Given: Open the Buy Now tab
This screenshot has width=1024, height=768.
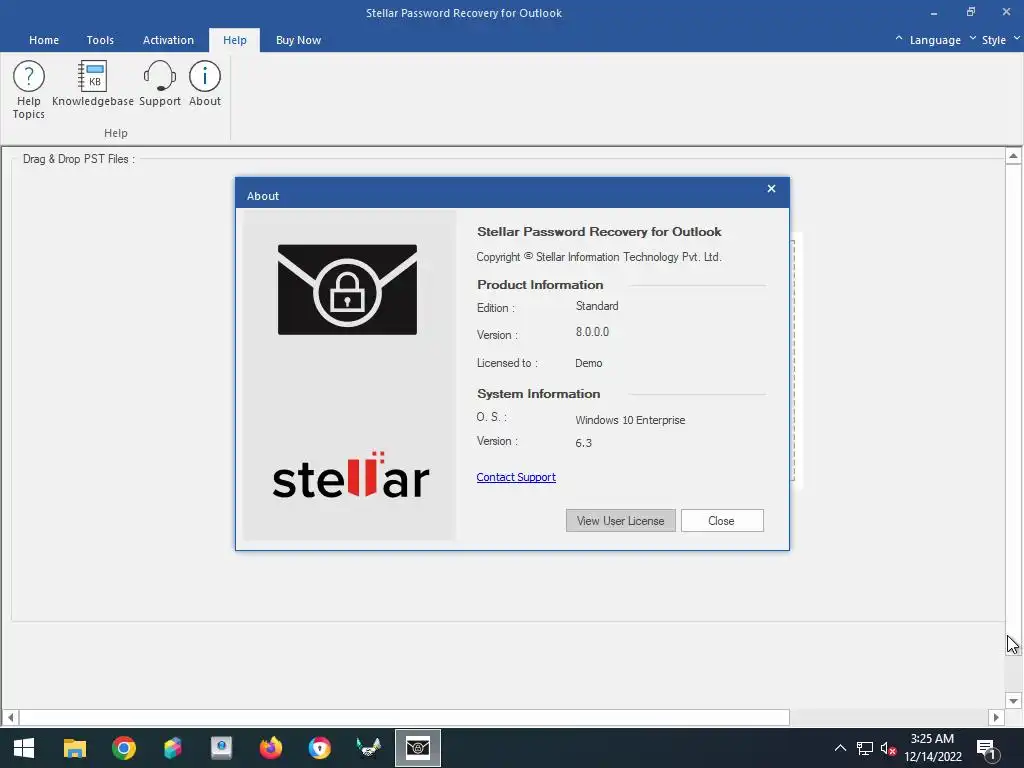Looking at the screenshot, I should tap(298, 40).
